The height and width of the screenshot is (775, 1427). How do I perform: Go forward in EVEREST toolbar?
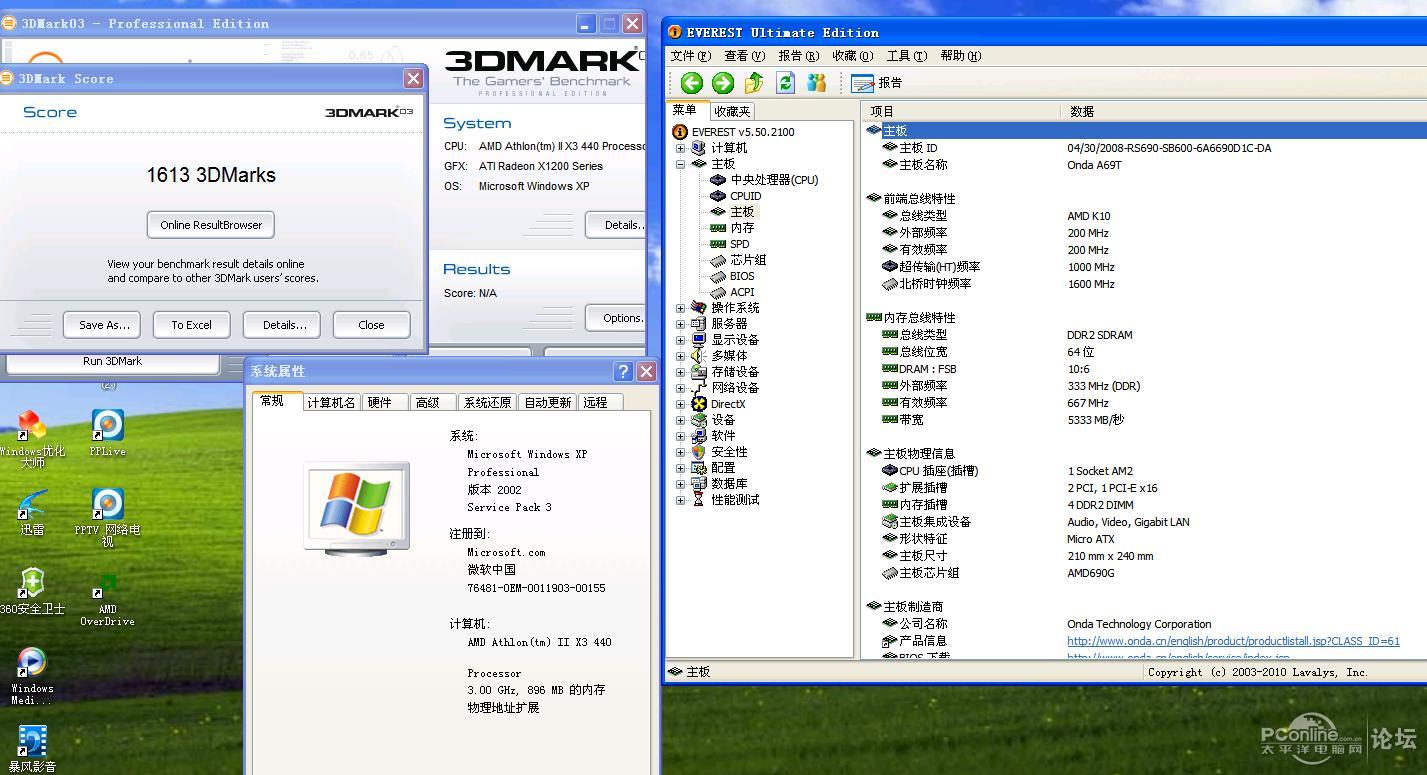point(722,83)
